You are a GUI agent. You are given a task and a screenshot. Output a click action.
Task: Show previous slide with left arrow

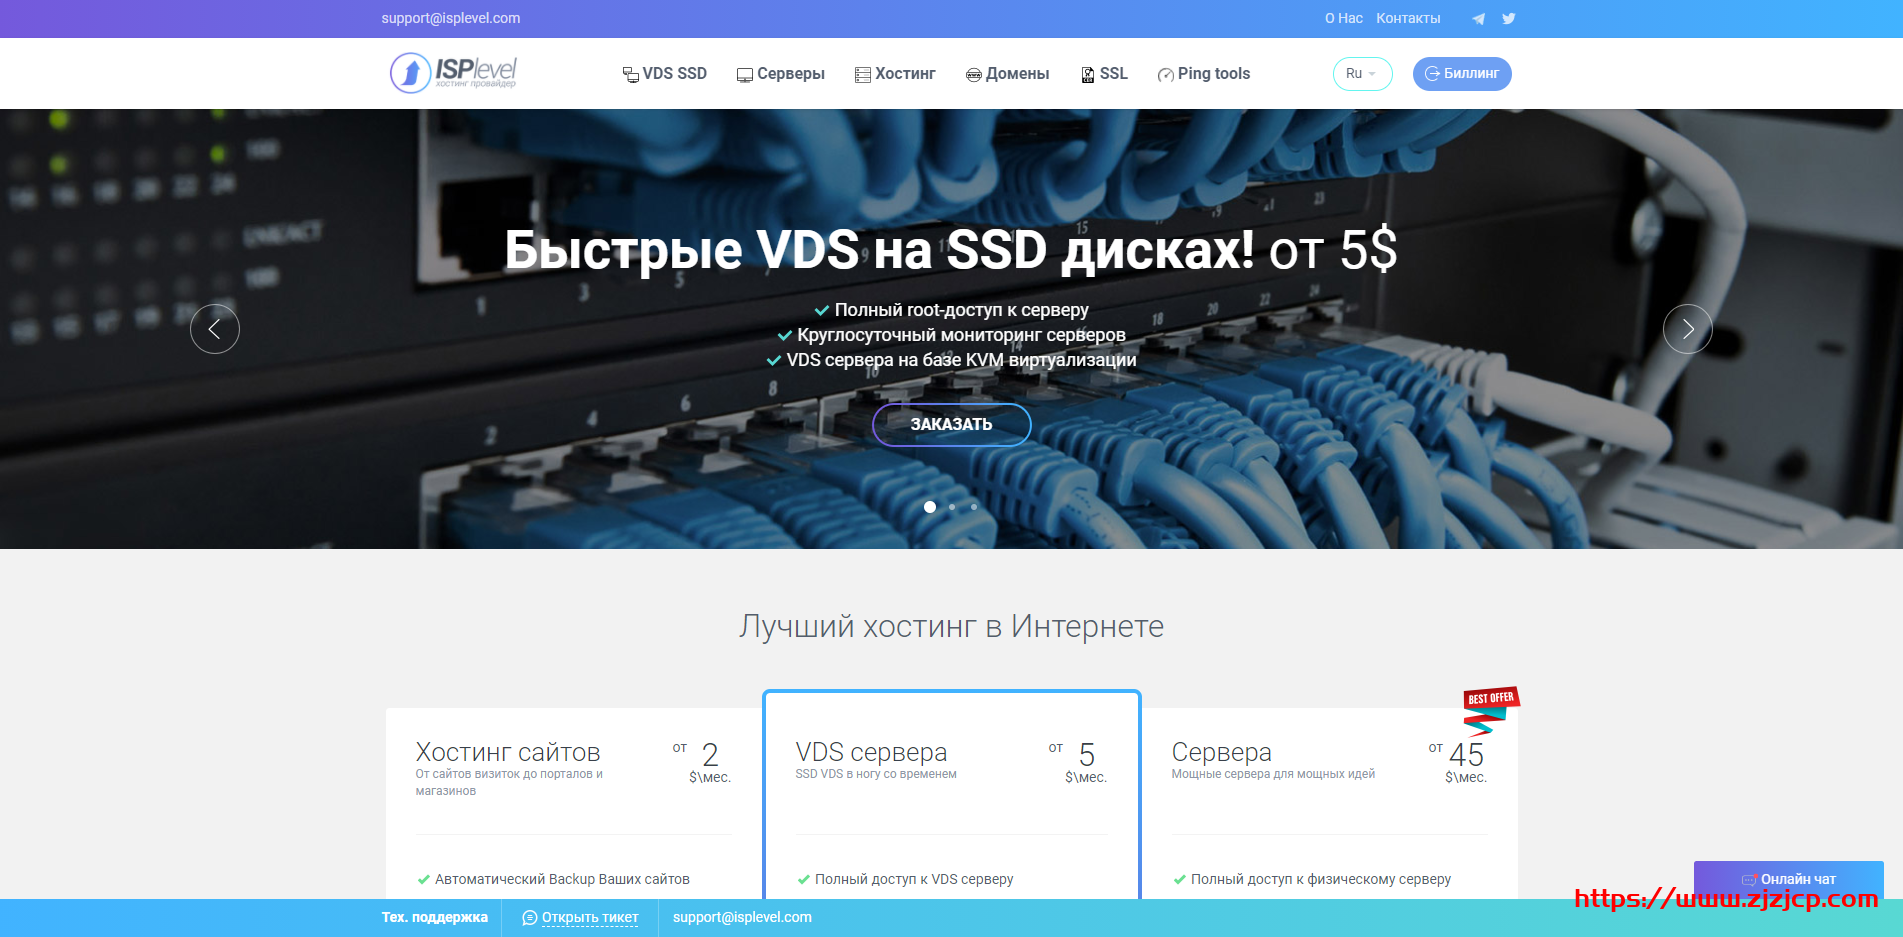point(215,329)
